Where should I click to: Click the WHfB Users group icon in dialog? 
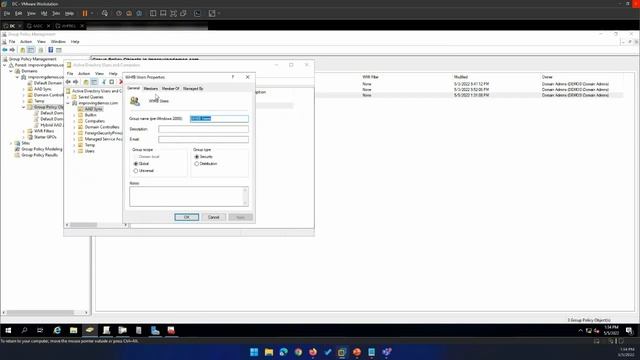pyautogui.click(x=135, y=101)
